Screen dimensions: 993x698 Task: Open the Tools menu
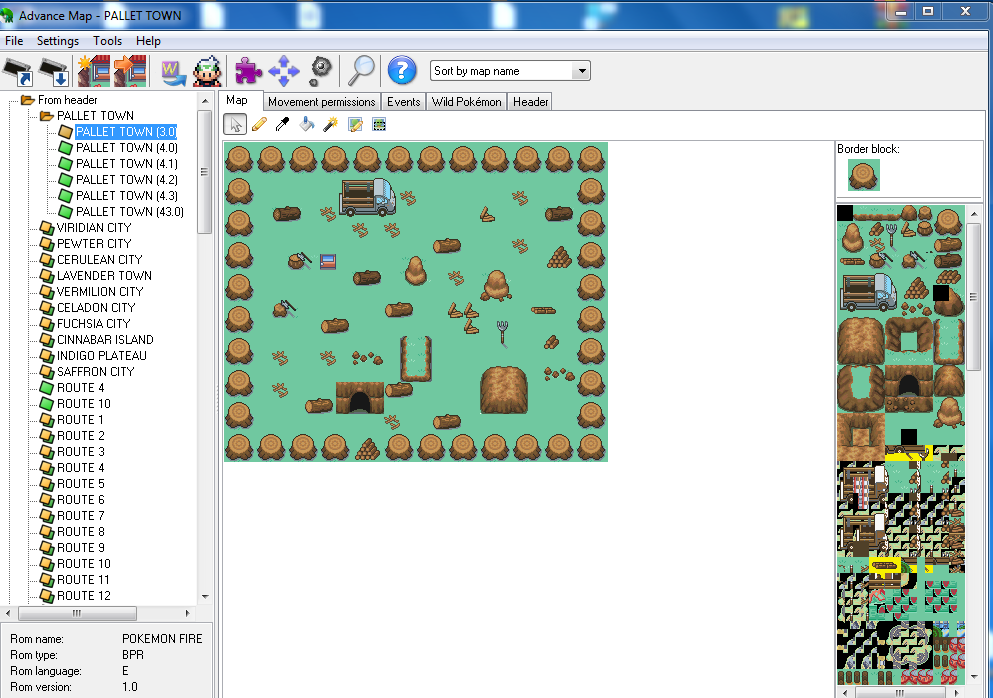(107, 41)
